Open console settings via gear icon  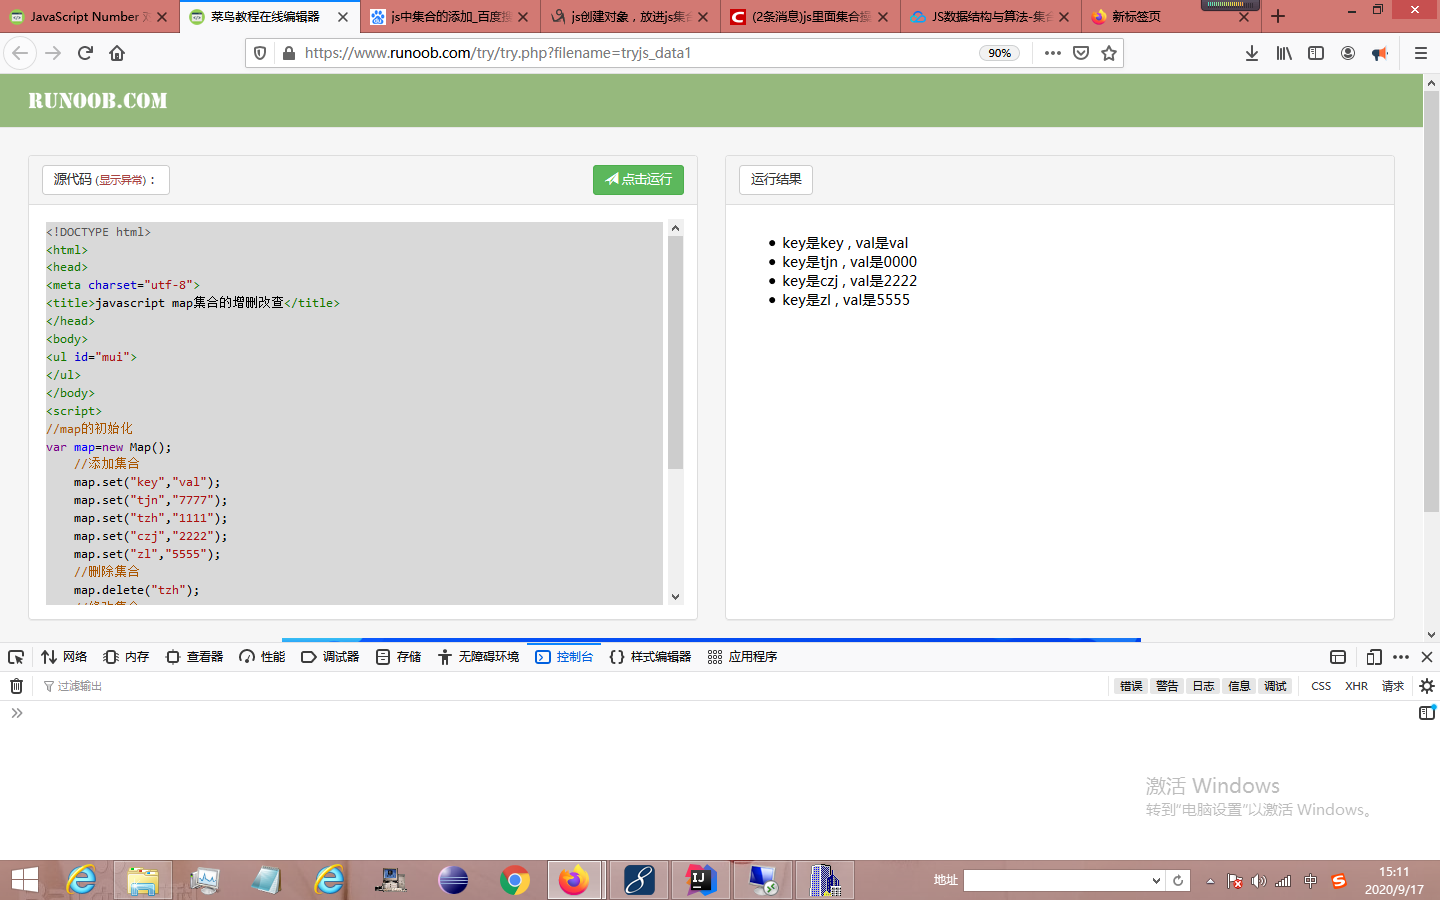[1426, 686]
